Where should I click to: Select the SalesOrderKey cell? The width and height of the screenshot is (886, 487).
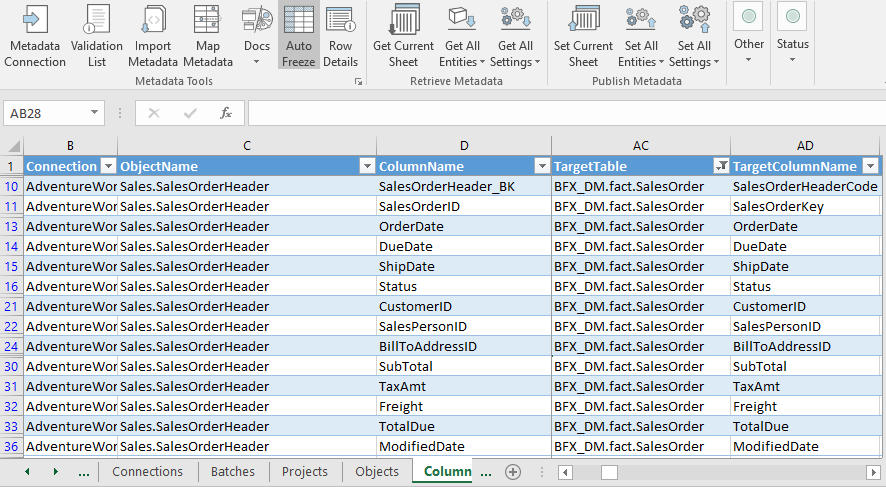pyautogui.click(x=805, y=206)
